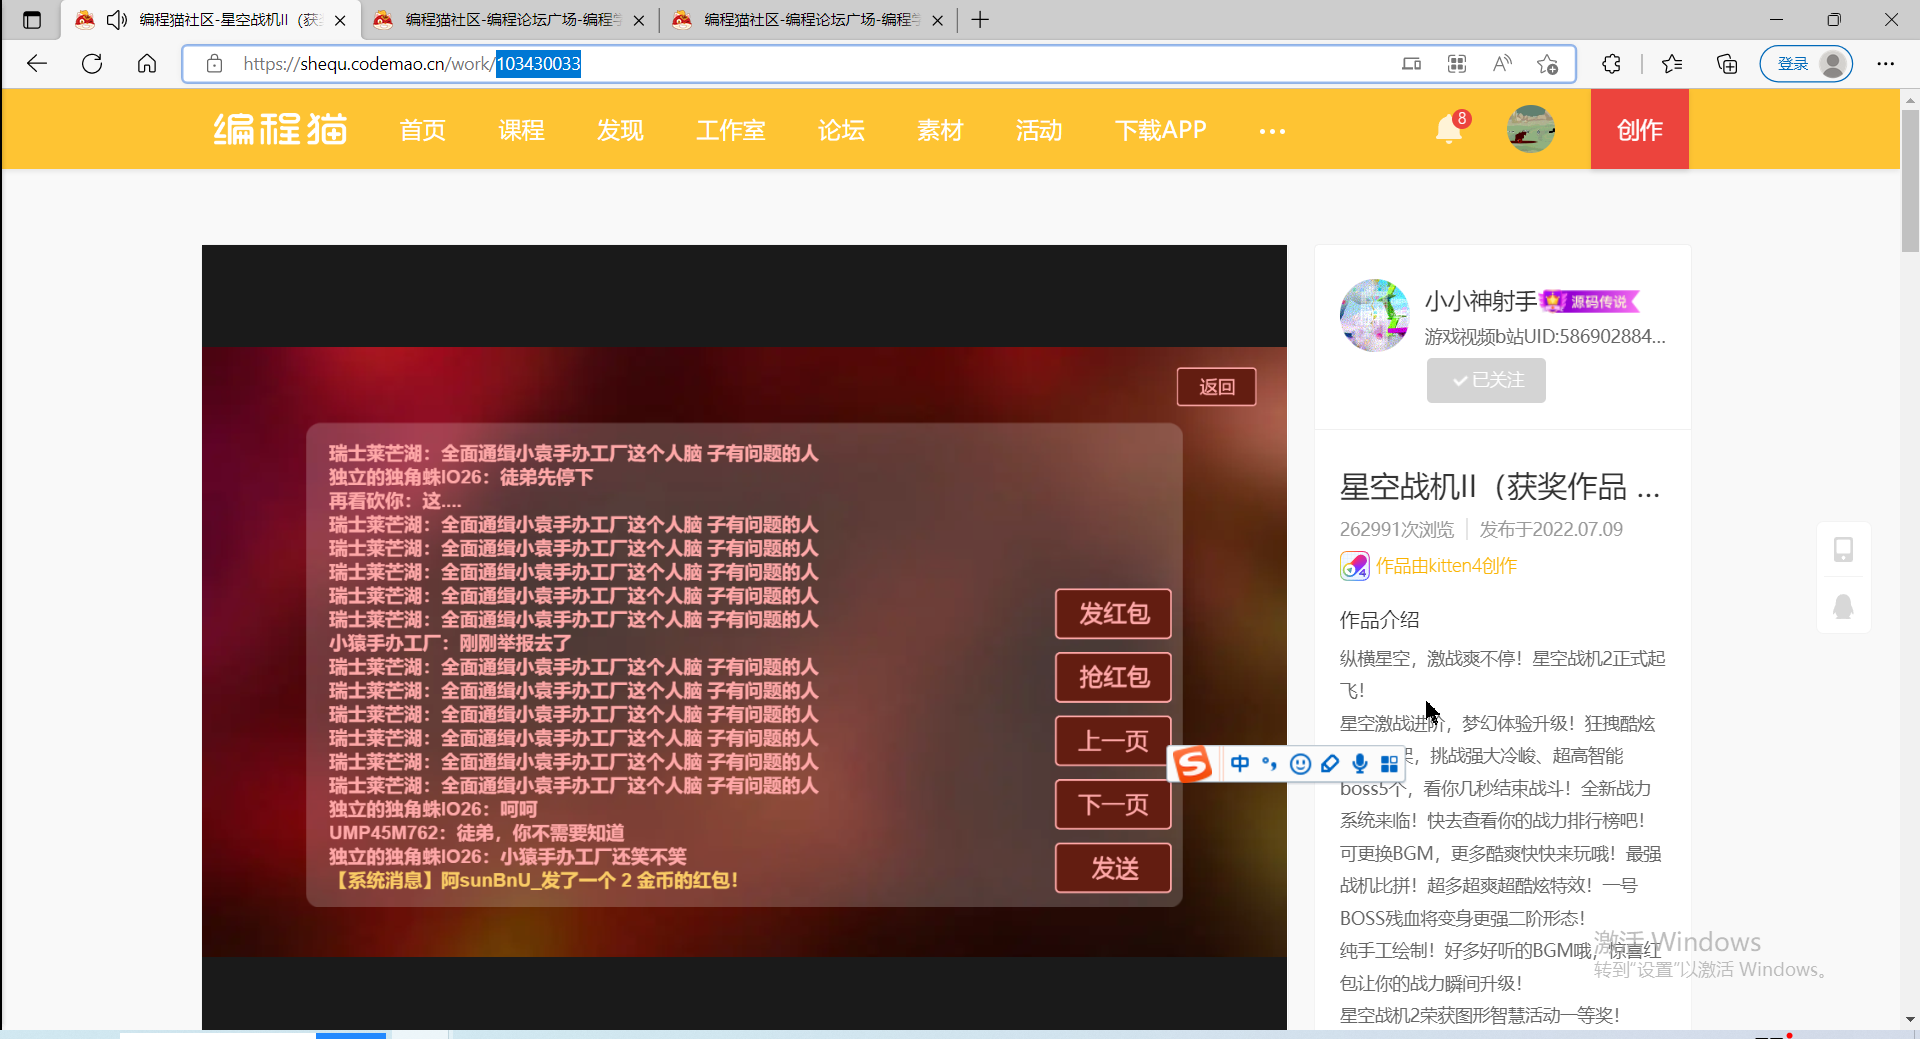
Task: Toggle the 已关注 follow button
Action: [x=1486, y=380]
